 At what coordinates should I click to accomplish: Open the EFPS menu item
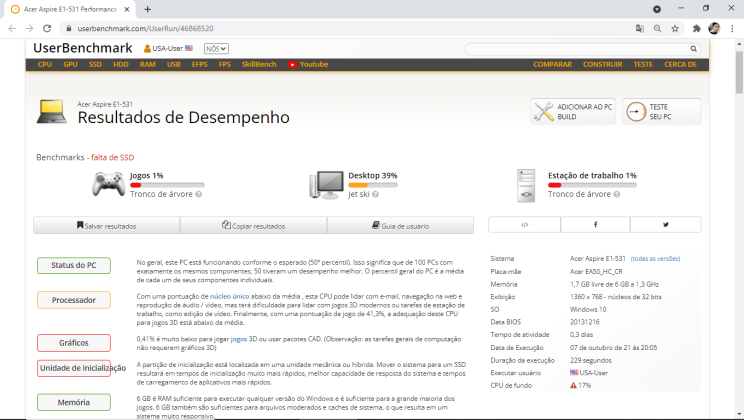pyautogui.click(x=200, y=65)
